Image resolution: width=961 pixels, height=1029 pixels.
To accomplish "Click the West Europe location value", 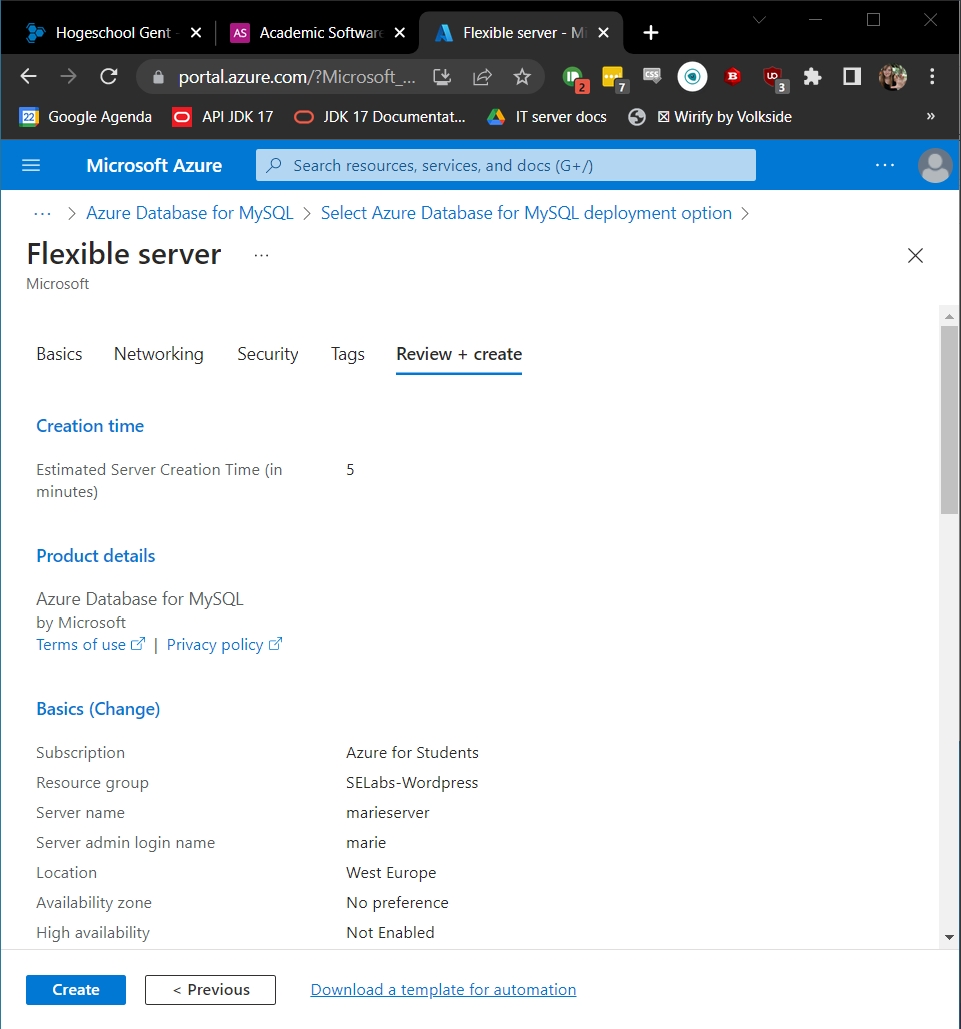I will click(391, 873).
